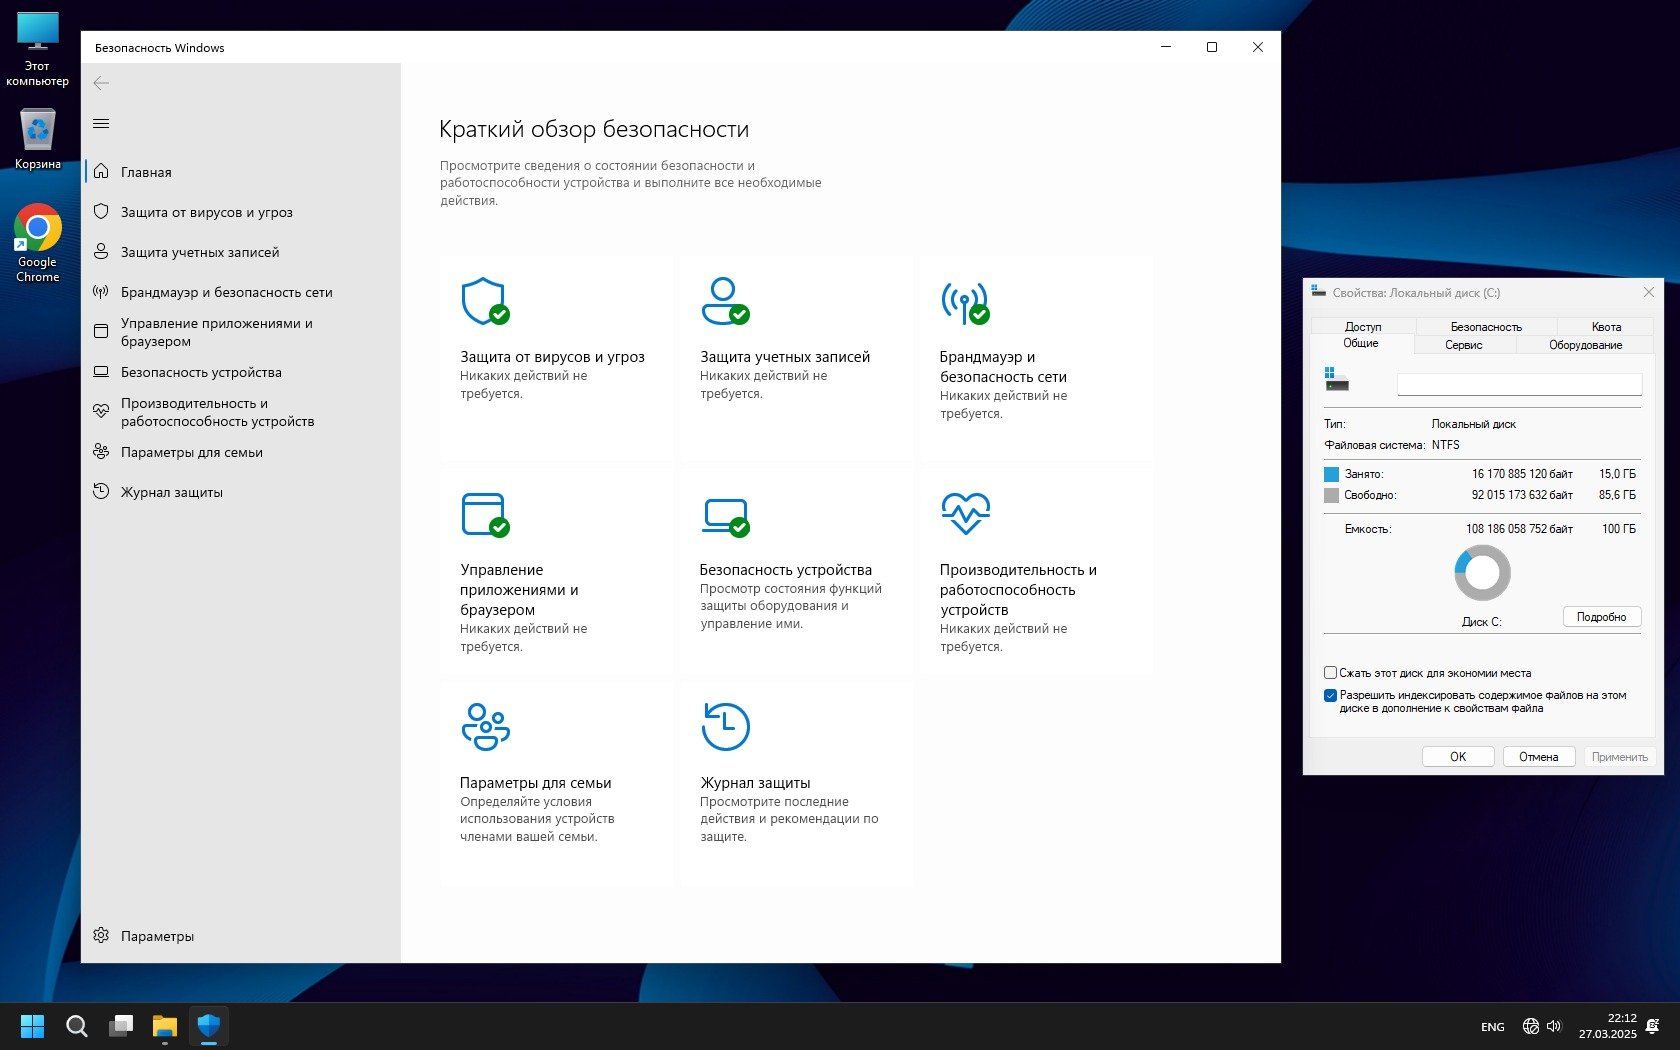Click the Settings gear in sidebar

(101, 936)
